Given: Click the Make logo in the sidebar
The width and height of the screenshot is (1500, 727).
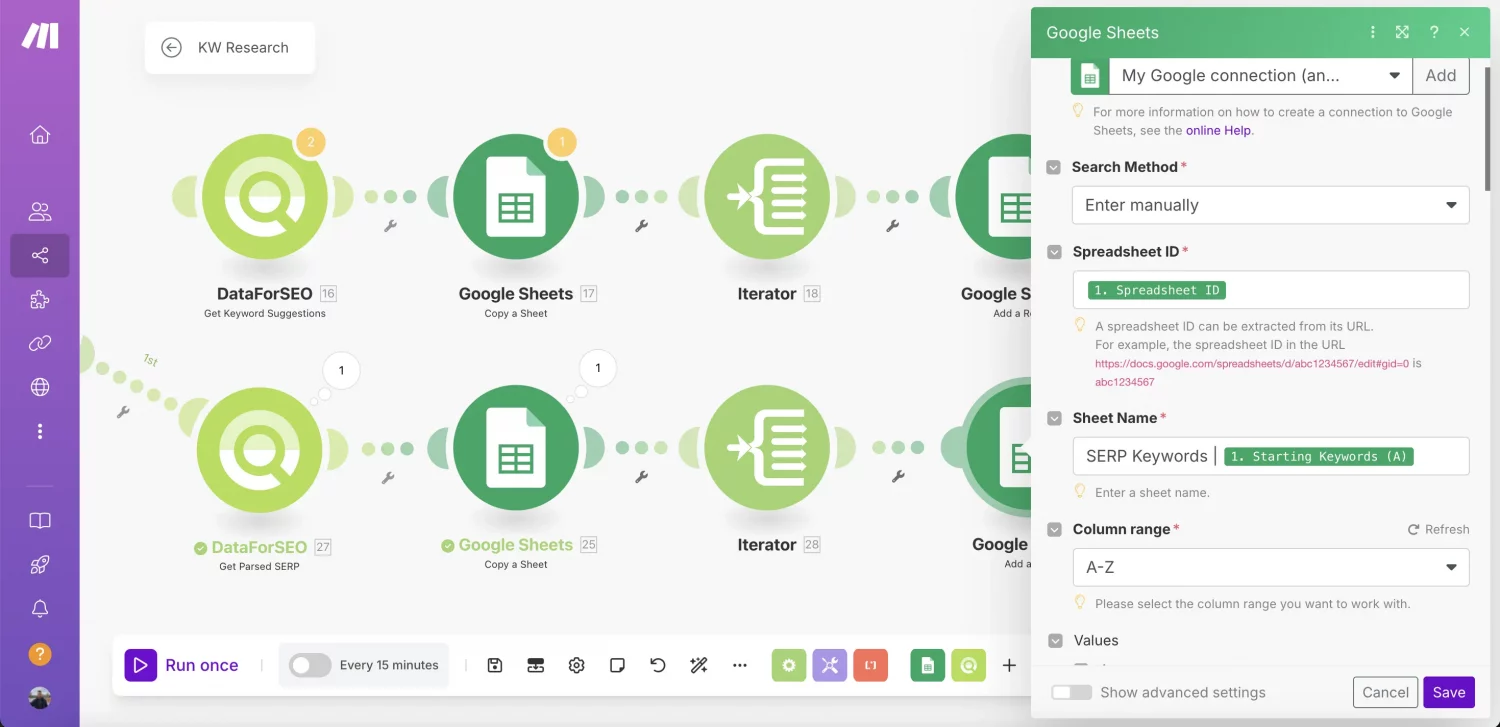Looking at the screenshot, I should (40, 36).
